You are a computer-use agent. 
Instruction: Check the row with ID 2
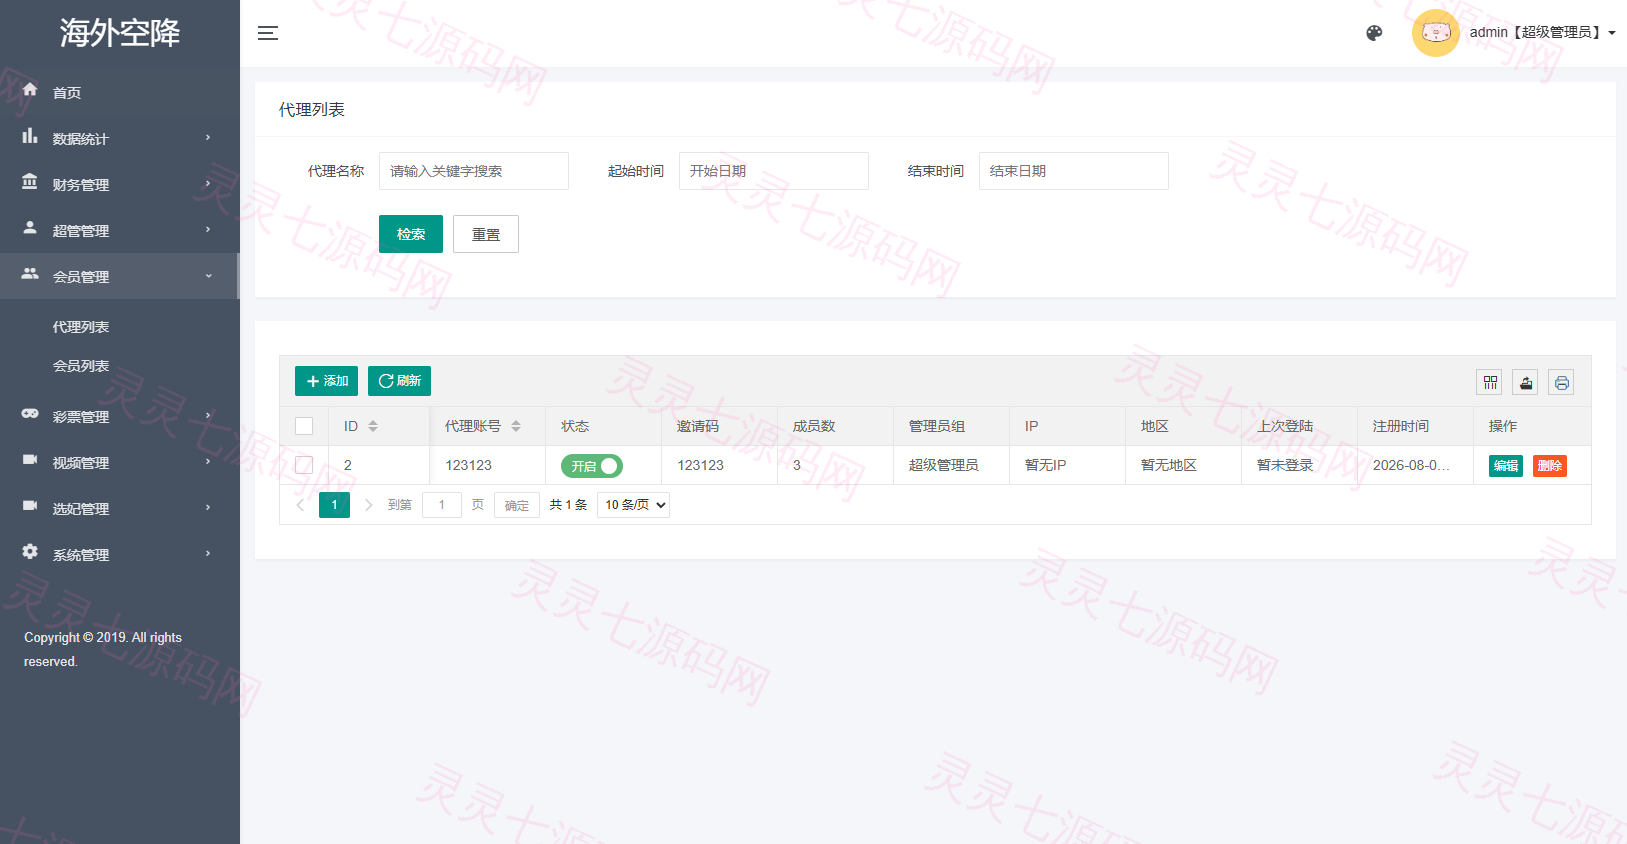coord(304,465)
